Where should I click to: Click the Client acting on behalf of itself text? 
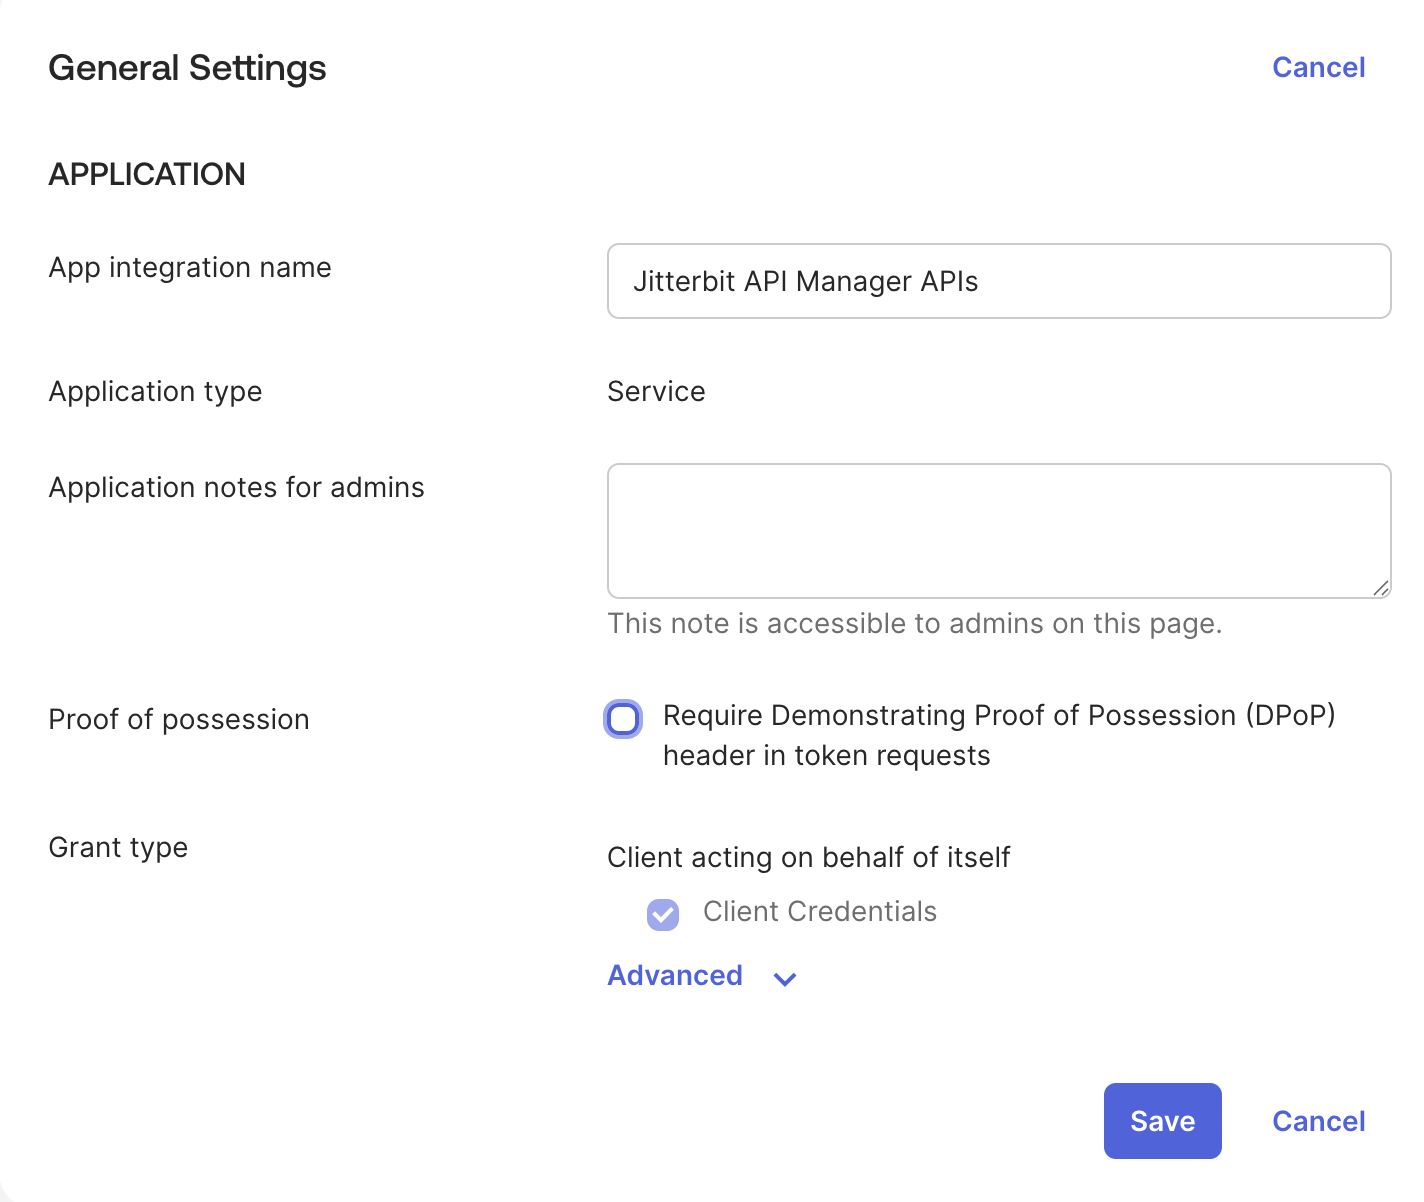808,858
